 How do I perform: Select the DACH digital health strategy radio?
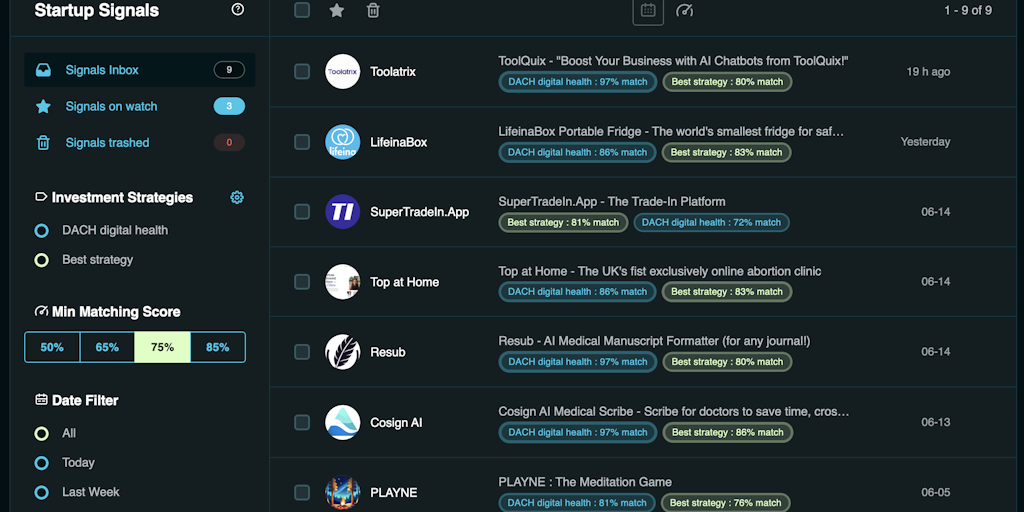tap(41, 231)
